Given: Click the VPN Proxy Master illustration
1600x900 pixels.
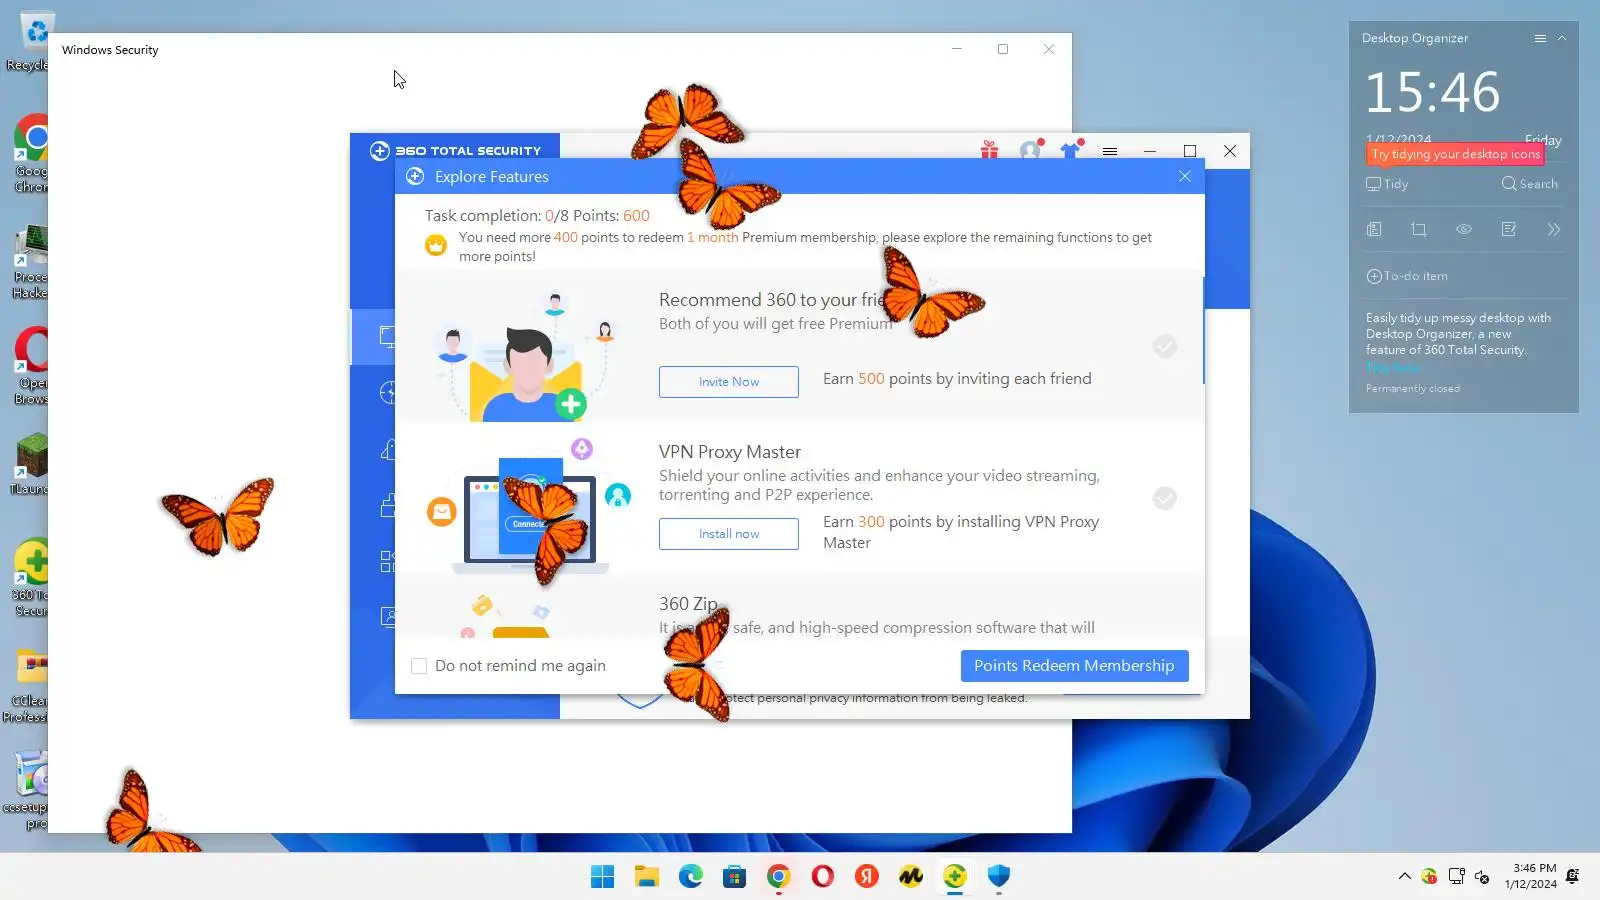Looking at the screenshot, I should (530, 508).
